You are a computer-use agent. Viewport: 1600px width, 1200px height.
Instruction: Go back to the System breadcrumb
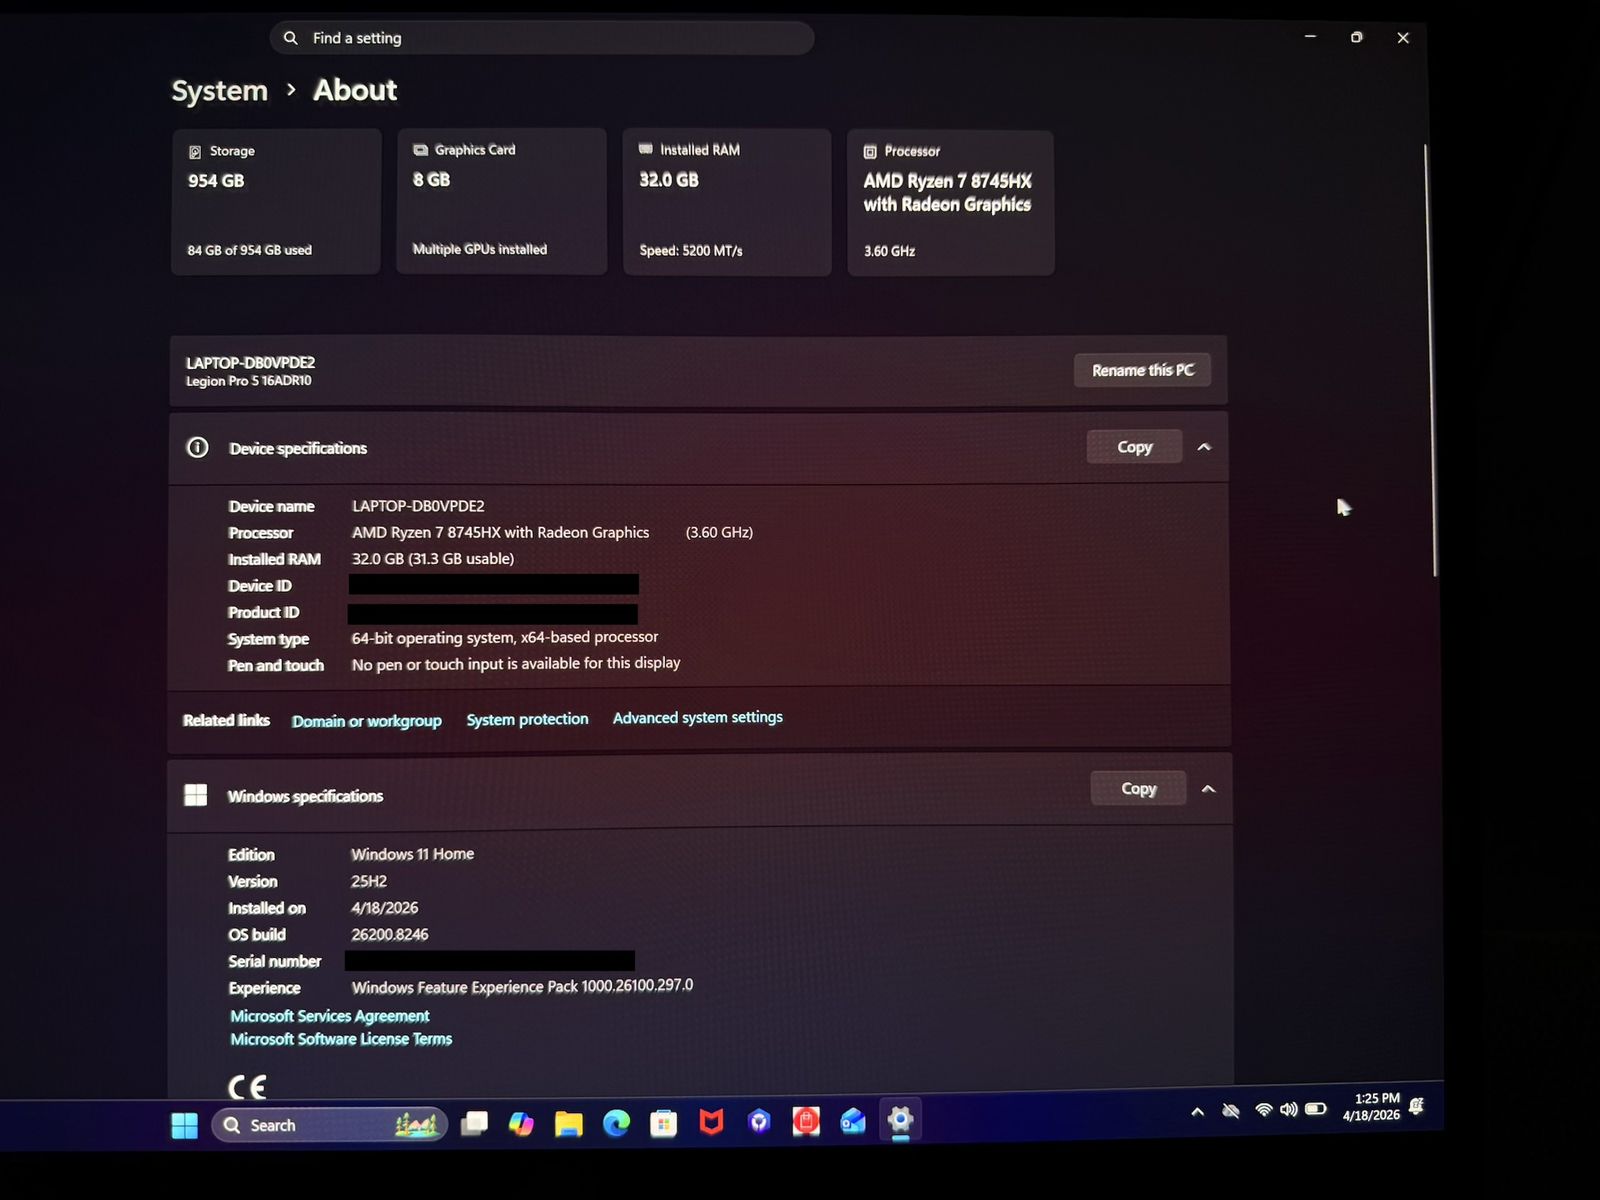click(219, 91)
